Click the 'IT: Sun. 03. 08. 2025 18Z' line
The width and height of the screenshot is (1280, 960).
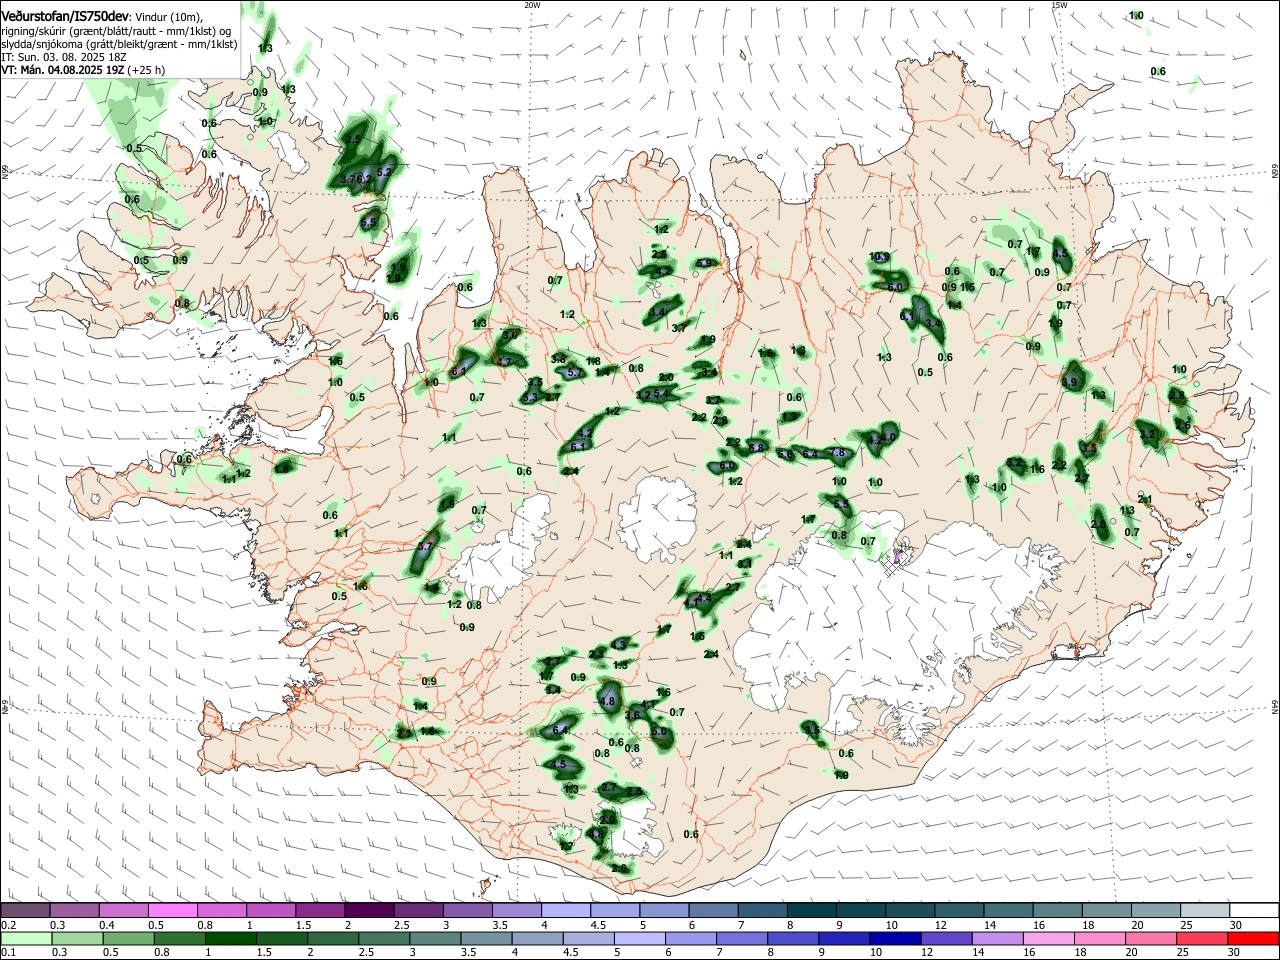pos(63,57)
